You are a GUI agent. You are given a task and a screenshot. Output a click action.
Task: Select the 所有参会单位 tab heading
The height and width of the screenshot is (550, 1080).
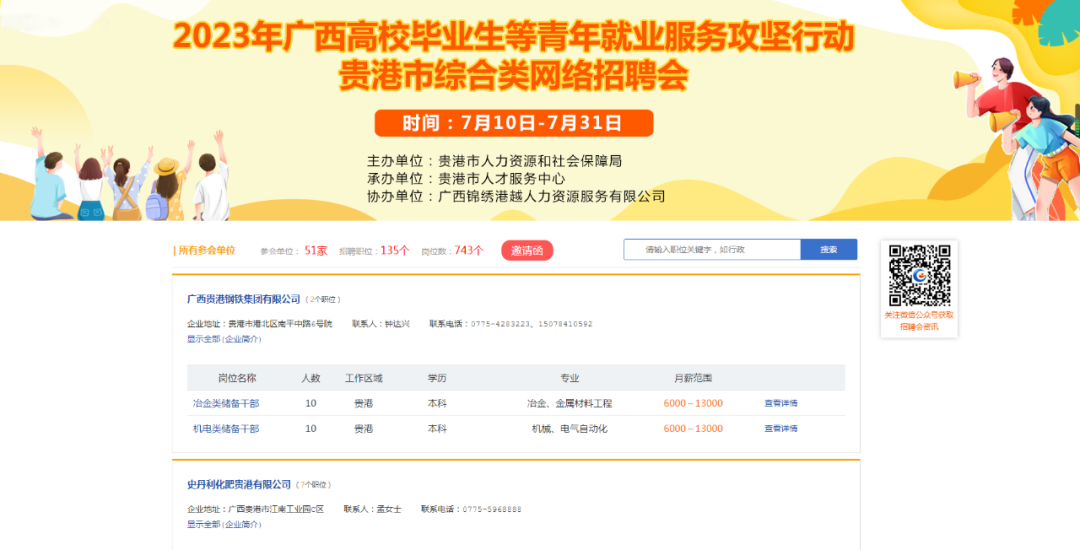click(x=205, y=251)
